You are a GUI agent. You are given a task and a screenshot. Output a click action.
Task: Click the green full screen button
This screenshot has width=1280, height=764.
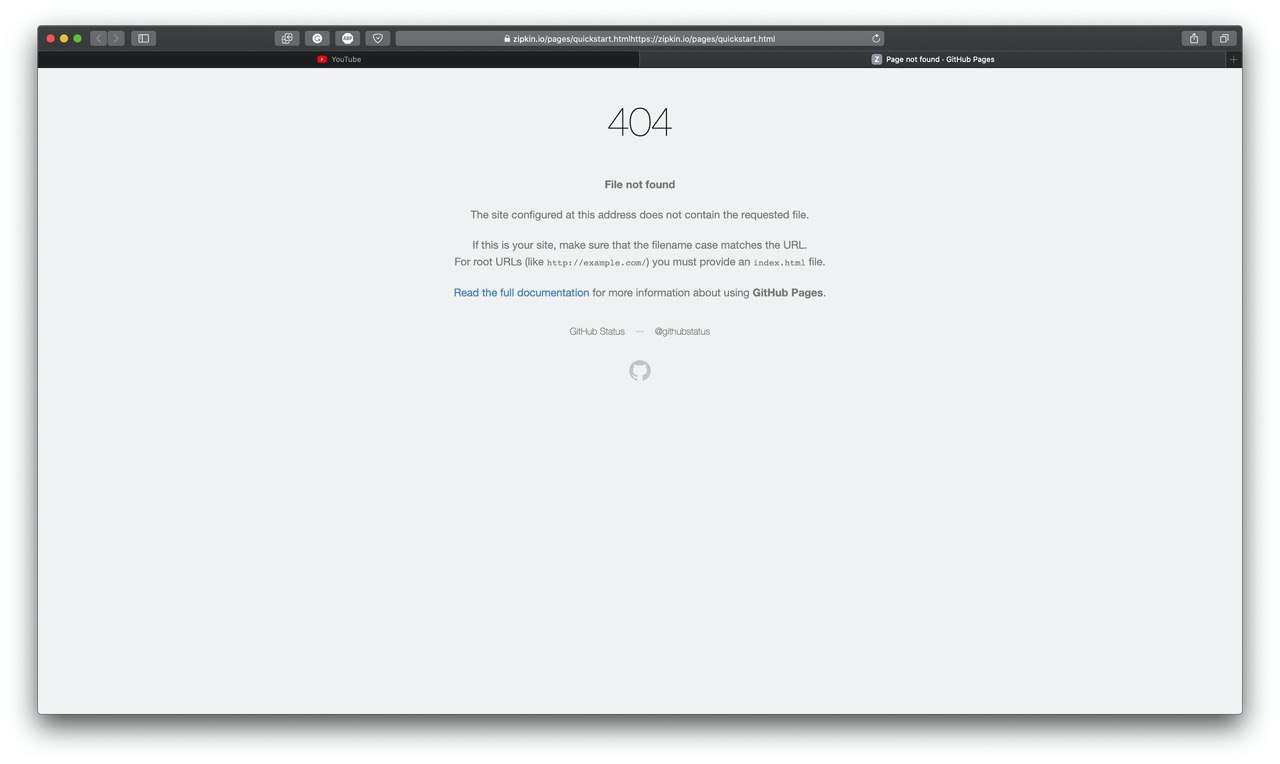click(77, 38)
